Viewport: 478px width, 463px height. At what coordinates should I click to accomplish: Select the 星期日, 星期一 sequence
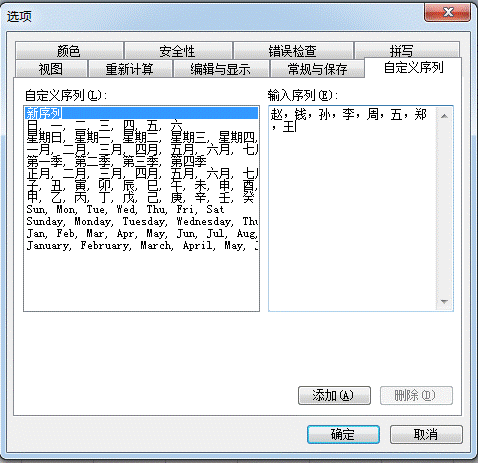tap(142, 137)
